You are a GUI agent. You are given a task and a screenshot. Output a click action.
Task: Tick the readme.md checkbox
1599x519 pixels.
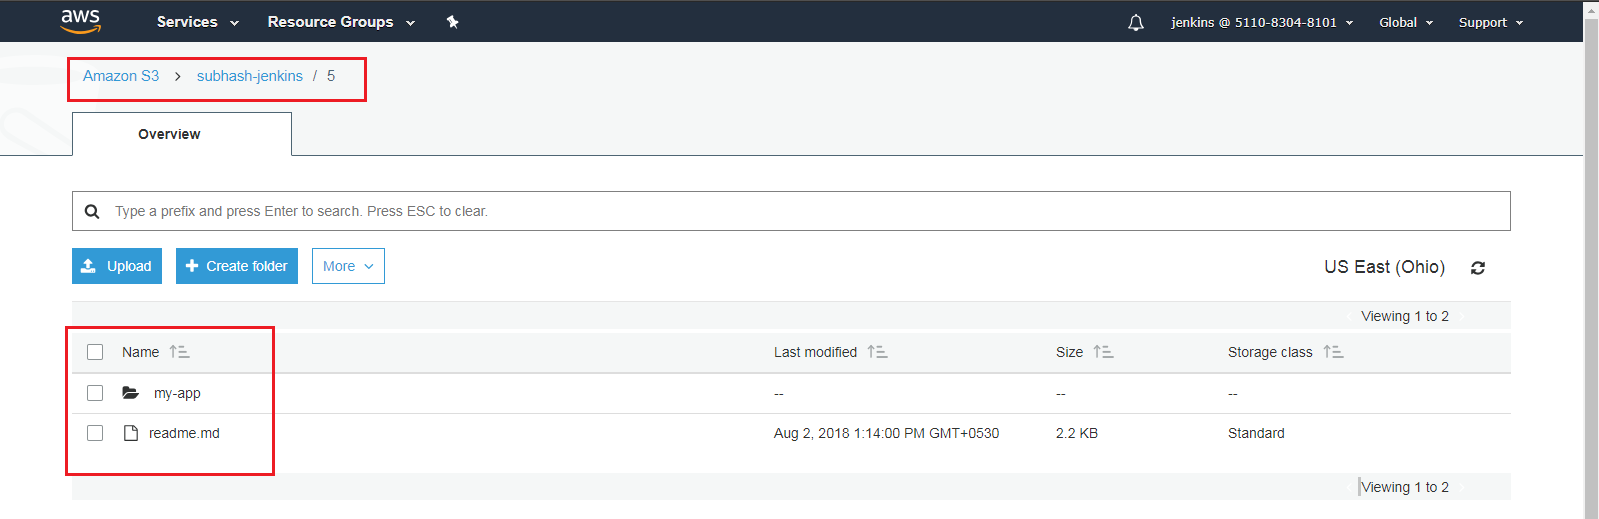click(x=95, y=433)
